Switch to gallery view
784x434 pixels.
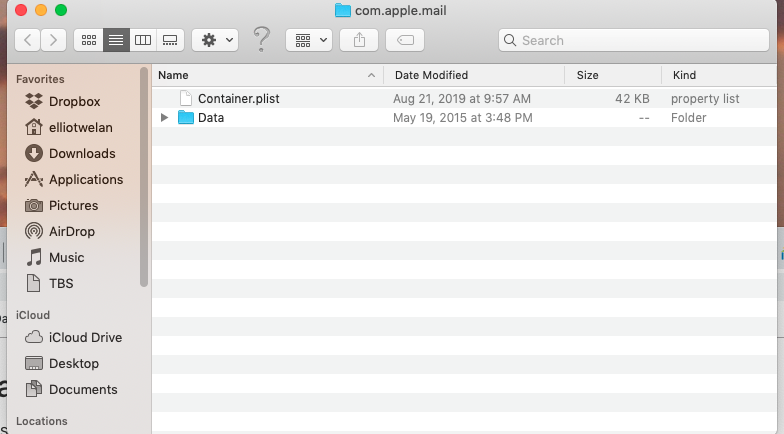click(170, 40)
